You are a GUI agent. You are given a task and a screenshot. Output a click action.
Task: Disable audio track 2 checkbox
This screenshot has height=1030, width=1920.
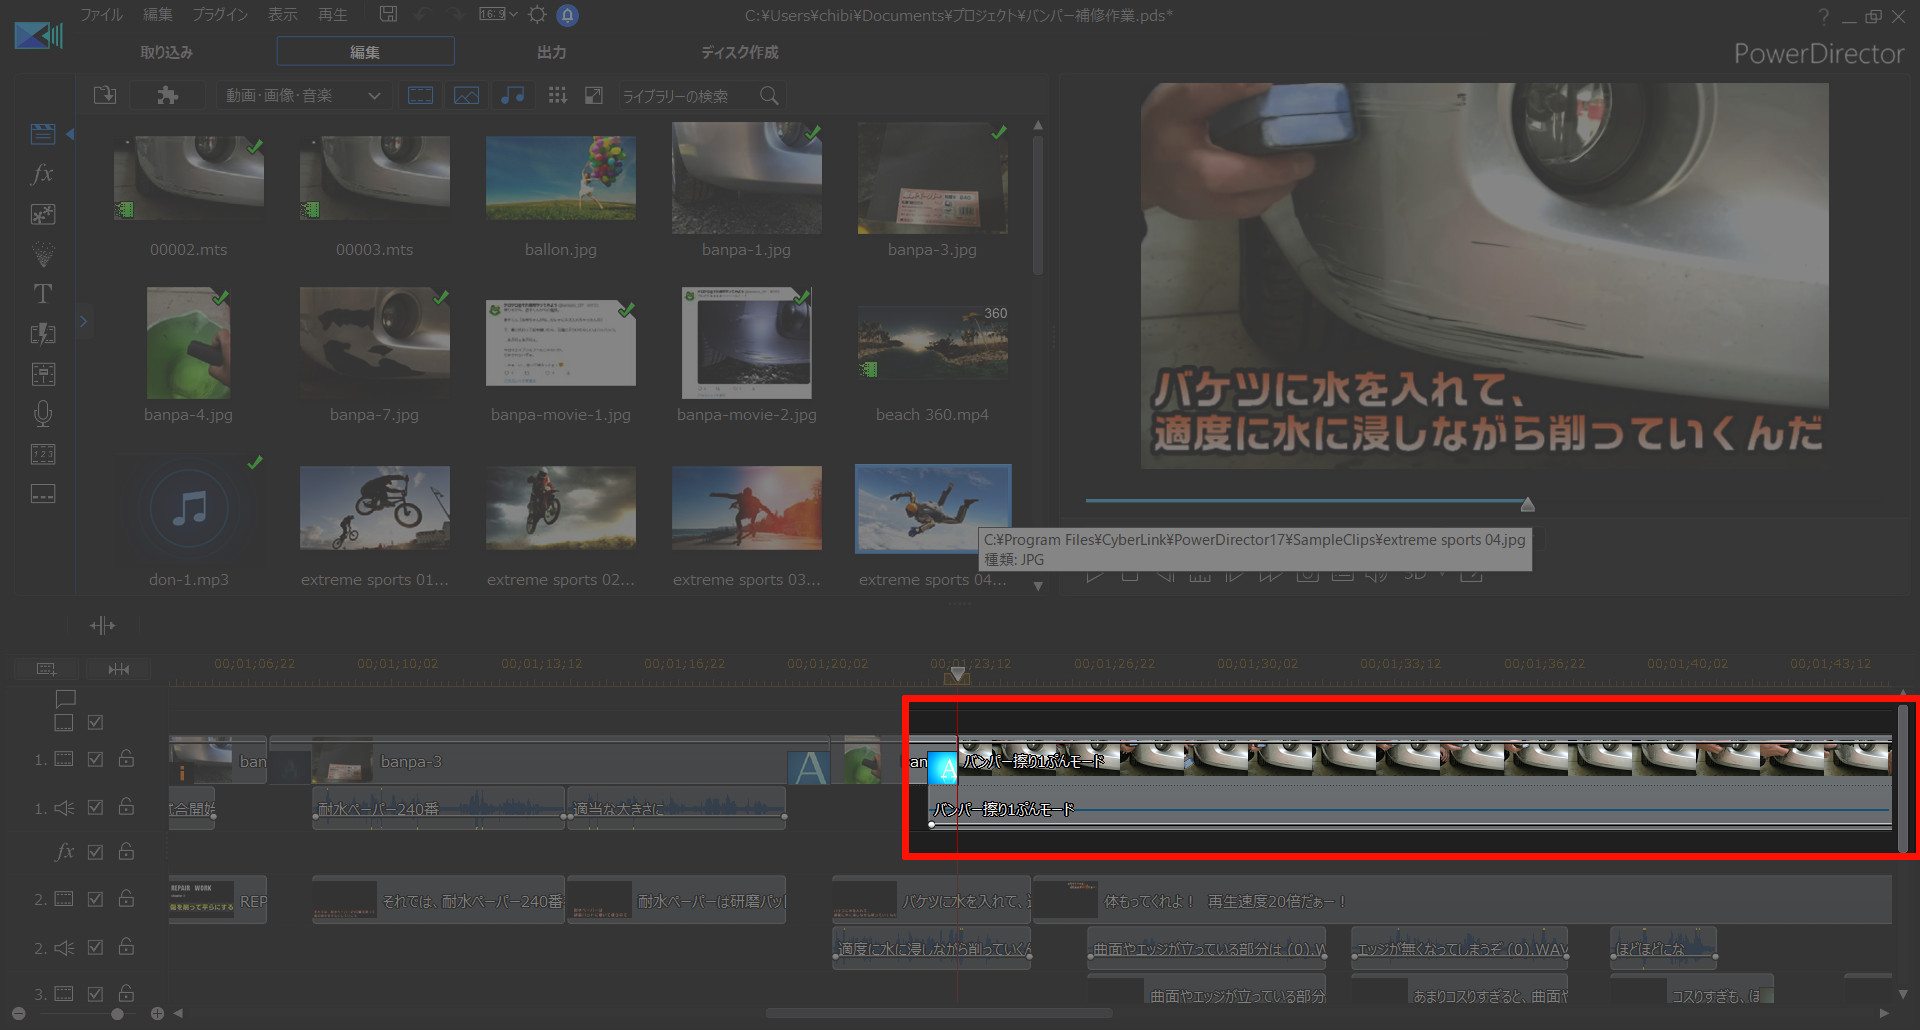coord(96,947)
